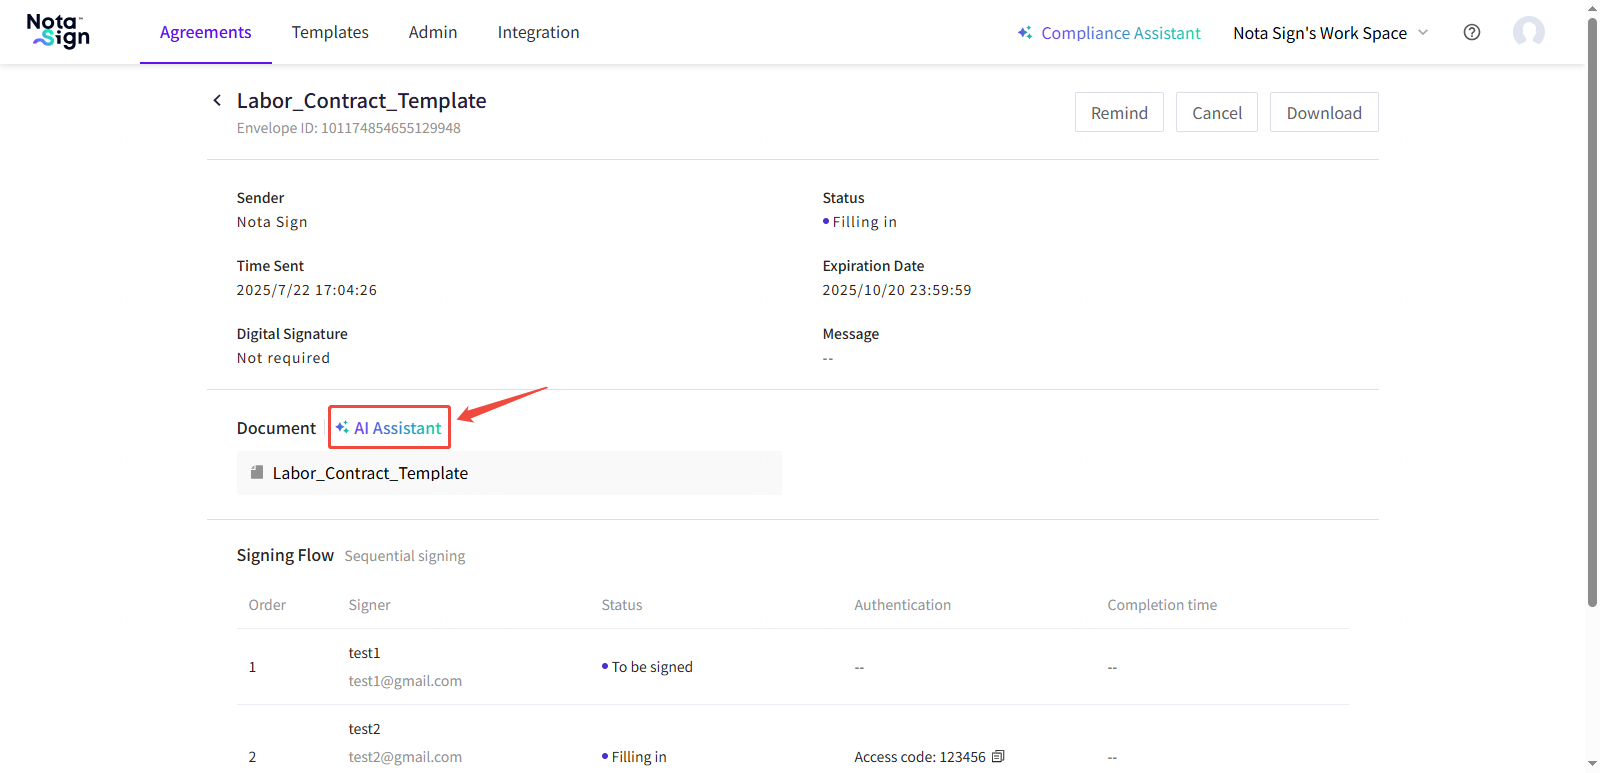The image size is (1600, 773).
Task: Open the help question mark icon
Action: [1471, 32]
